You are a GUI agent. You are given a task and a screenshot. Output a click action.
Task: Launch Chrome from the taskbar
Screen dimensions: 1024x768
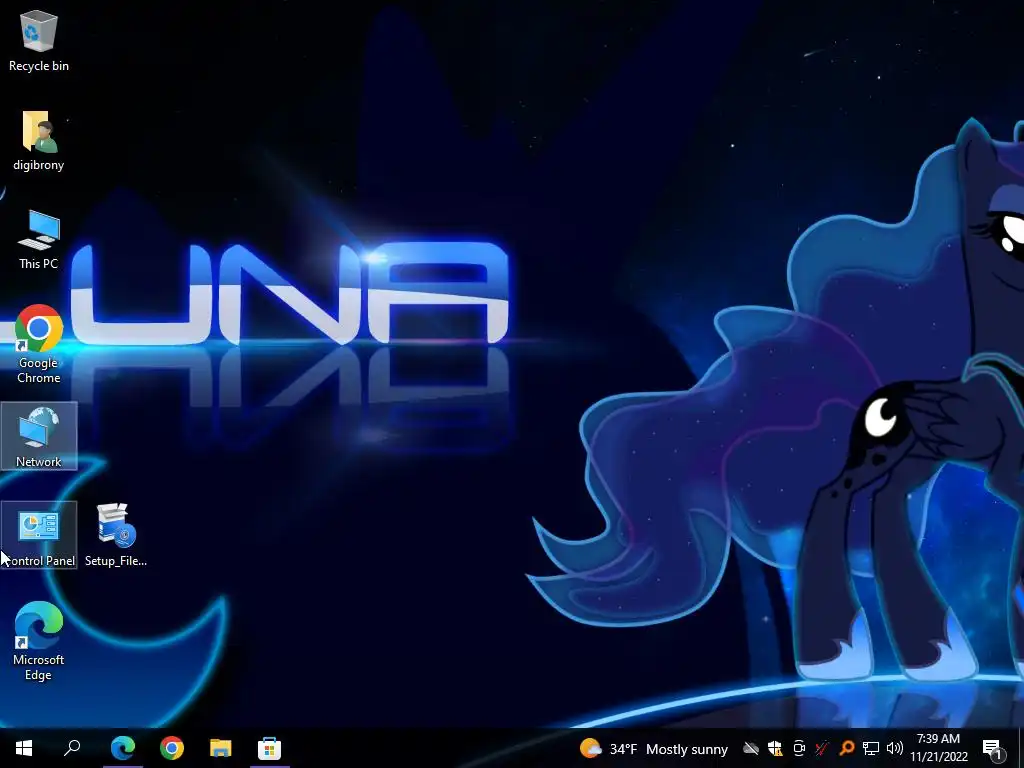tap(172, 748)
